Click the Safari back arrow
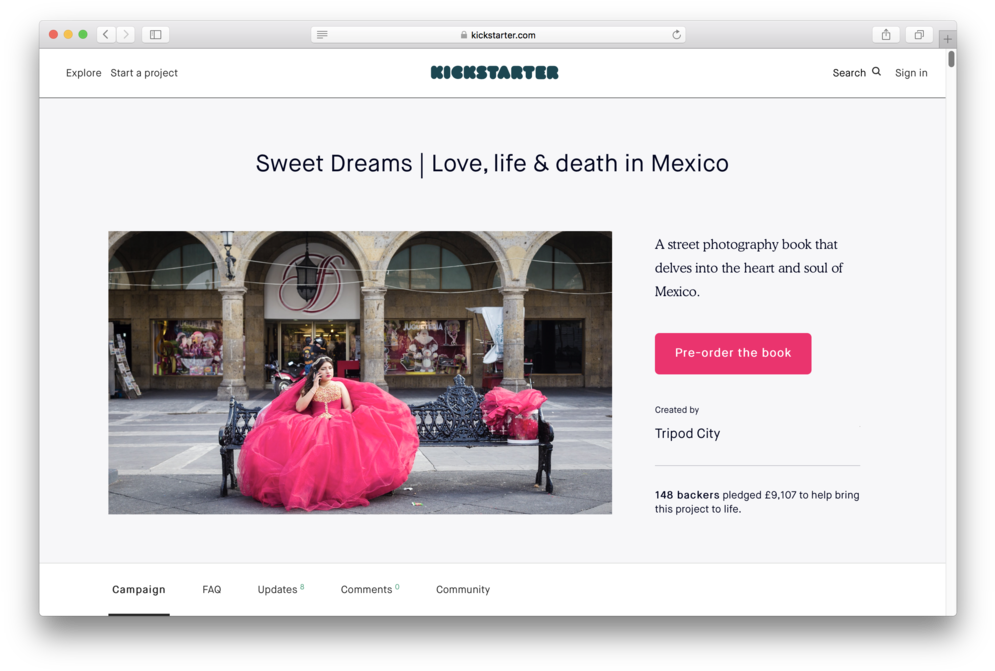995x671 pixels. coord(105,33)
